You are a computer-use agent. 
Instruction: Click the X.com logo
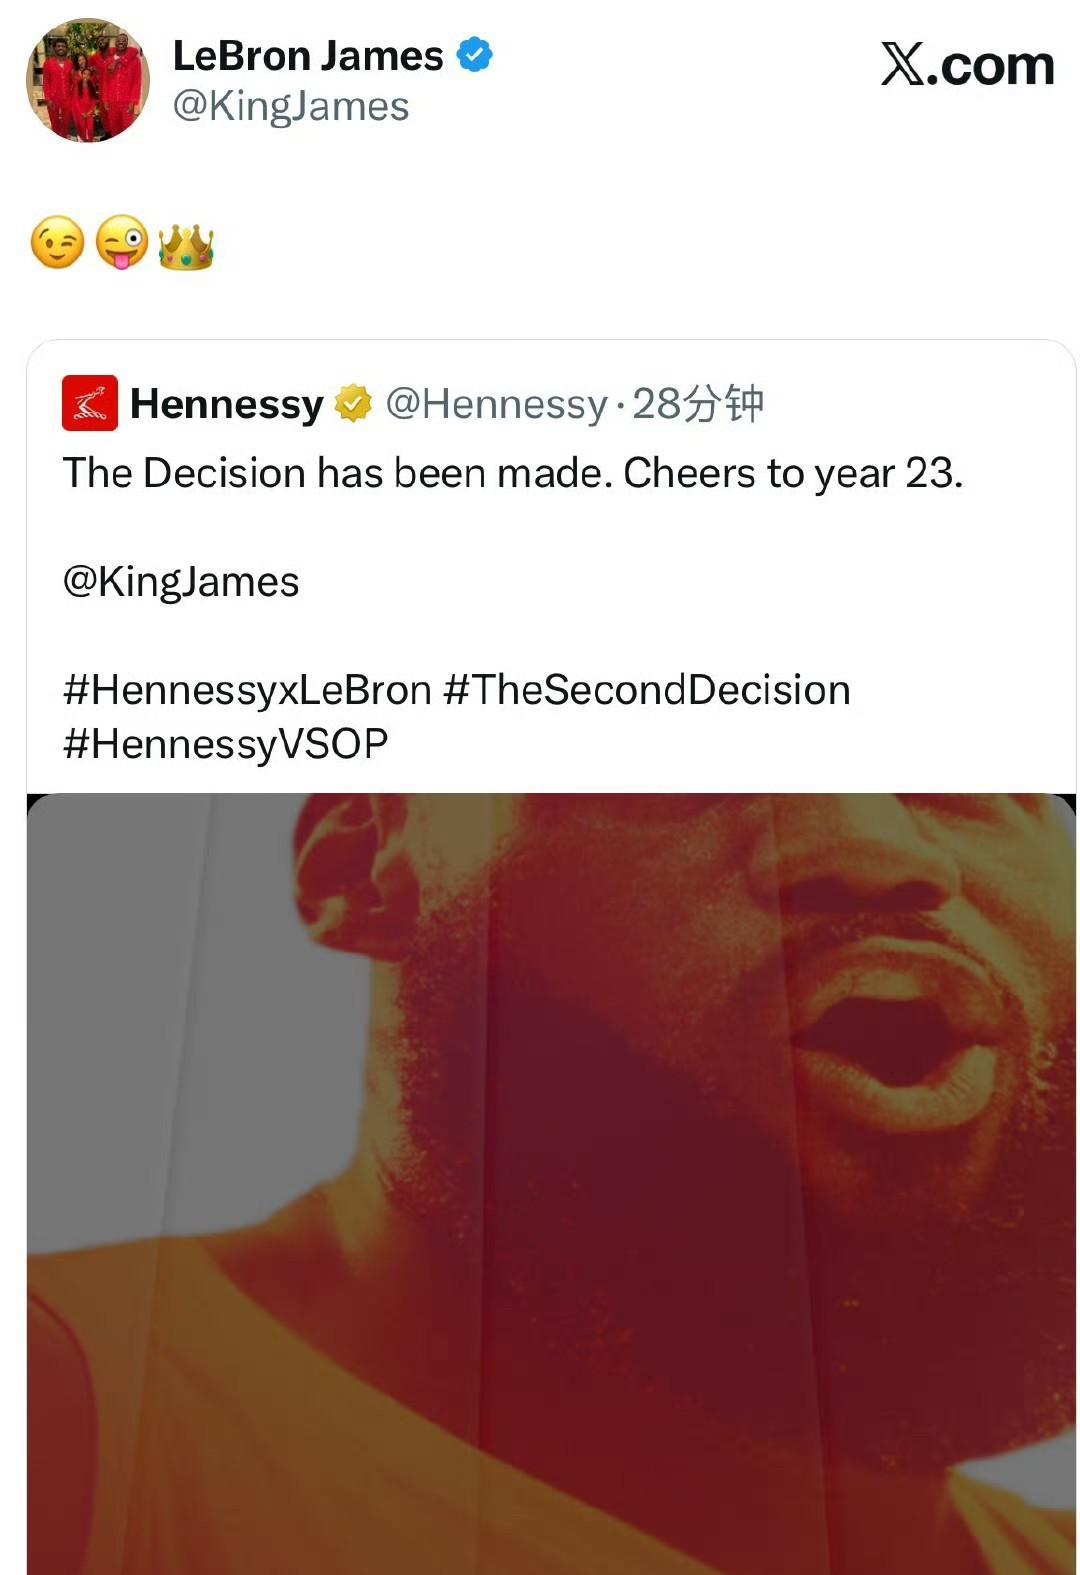(967, 66)
